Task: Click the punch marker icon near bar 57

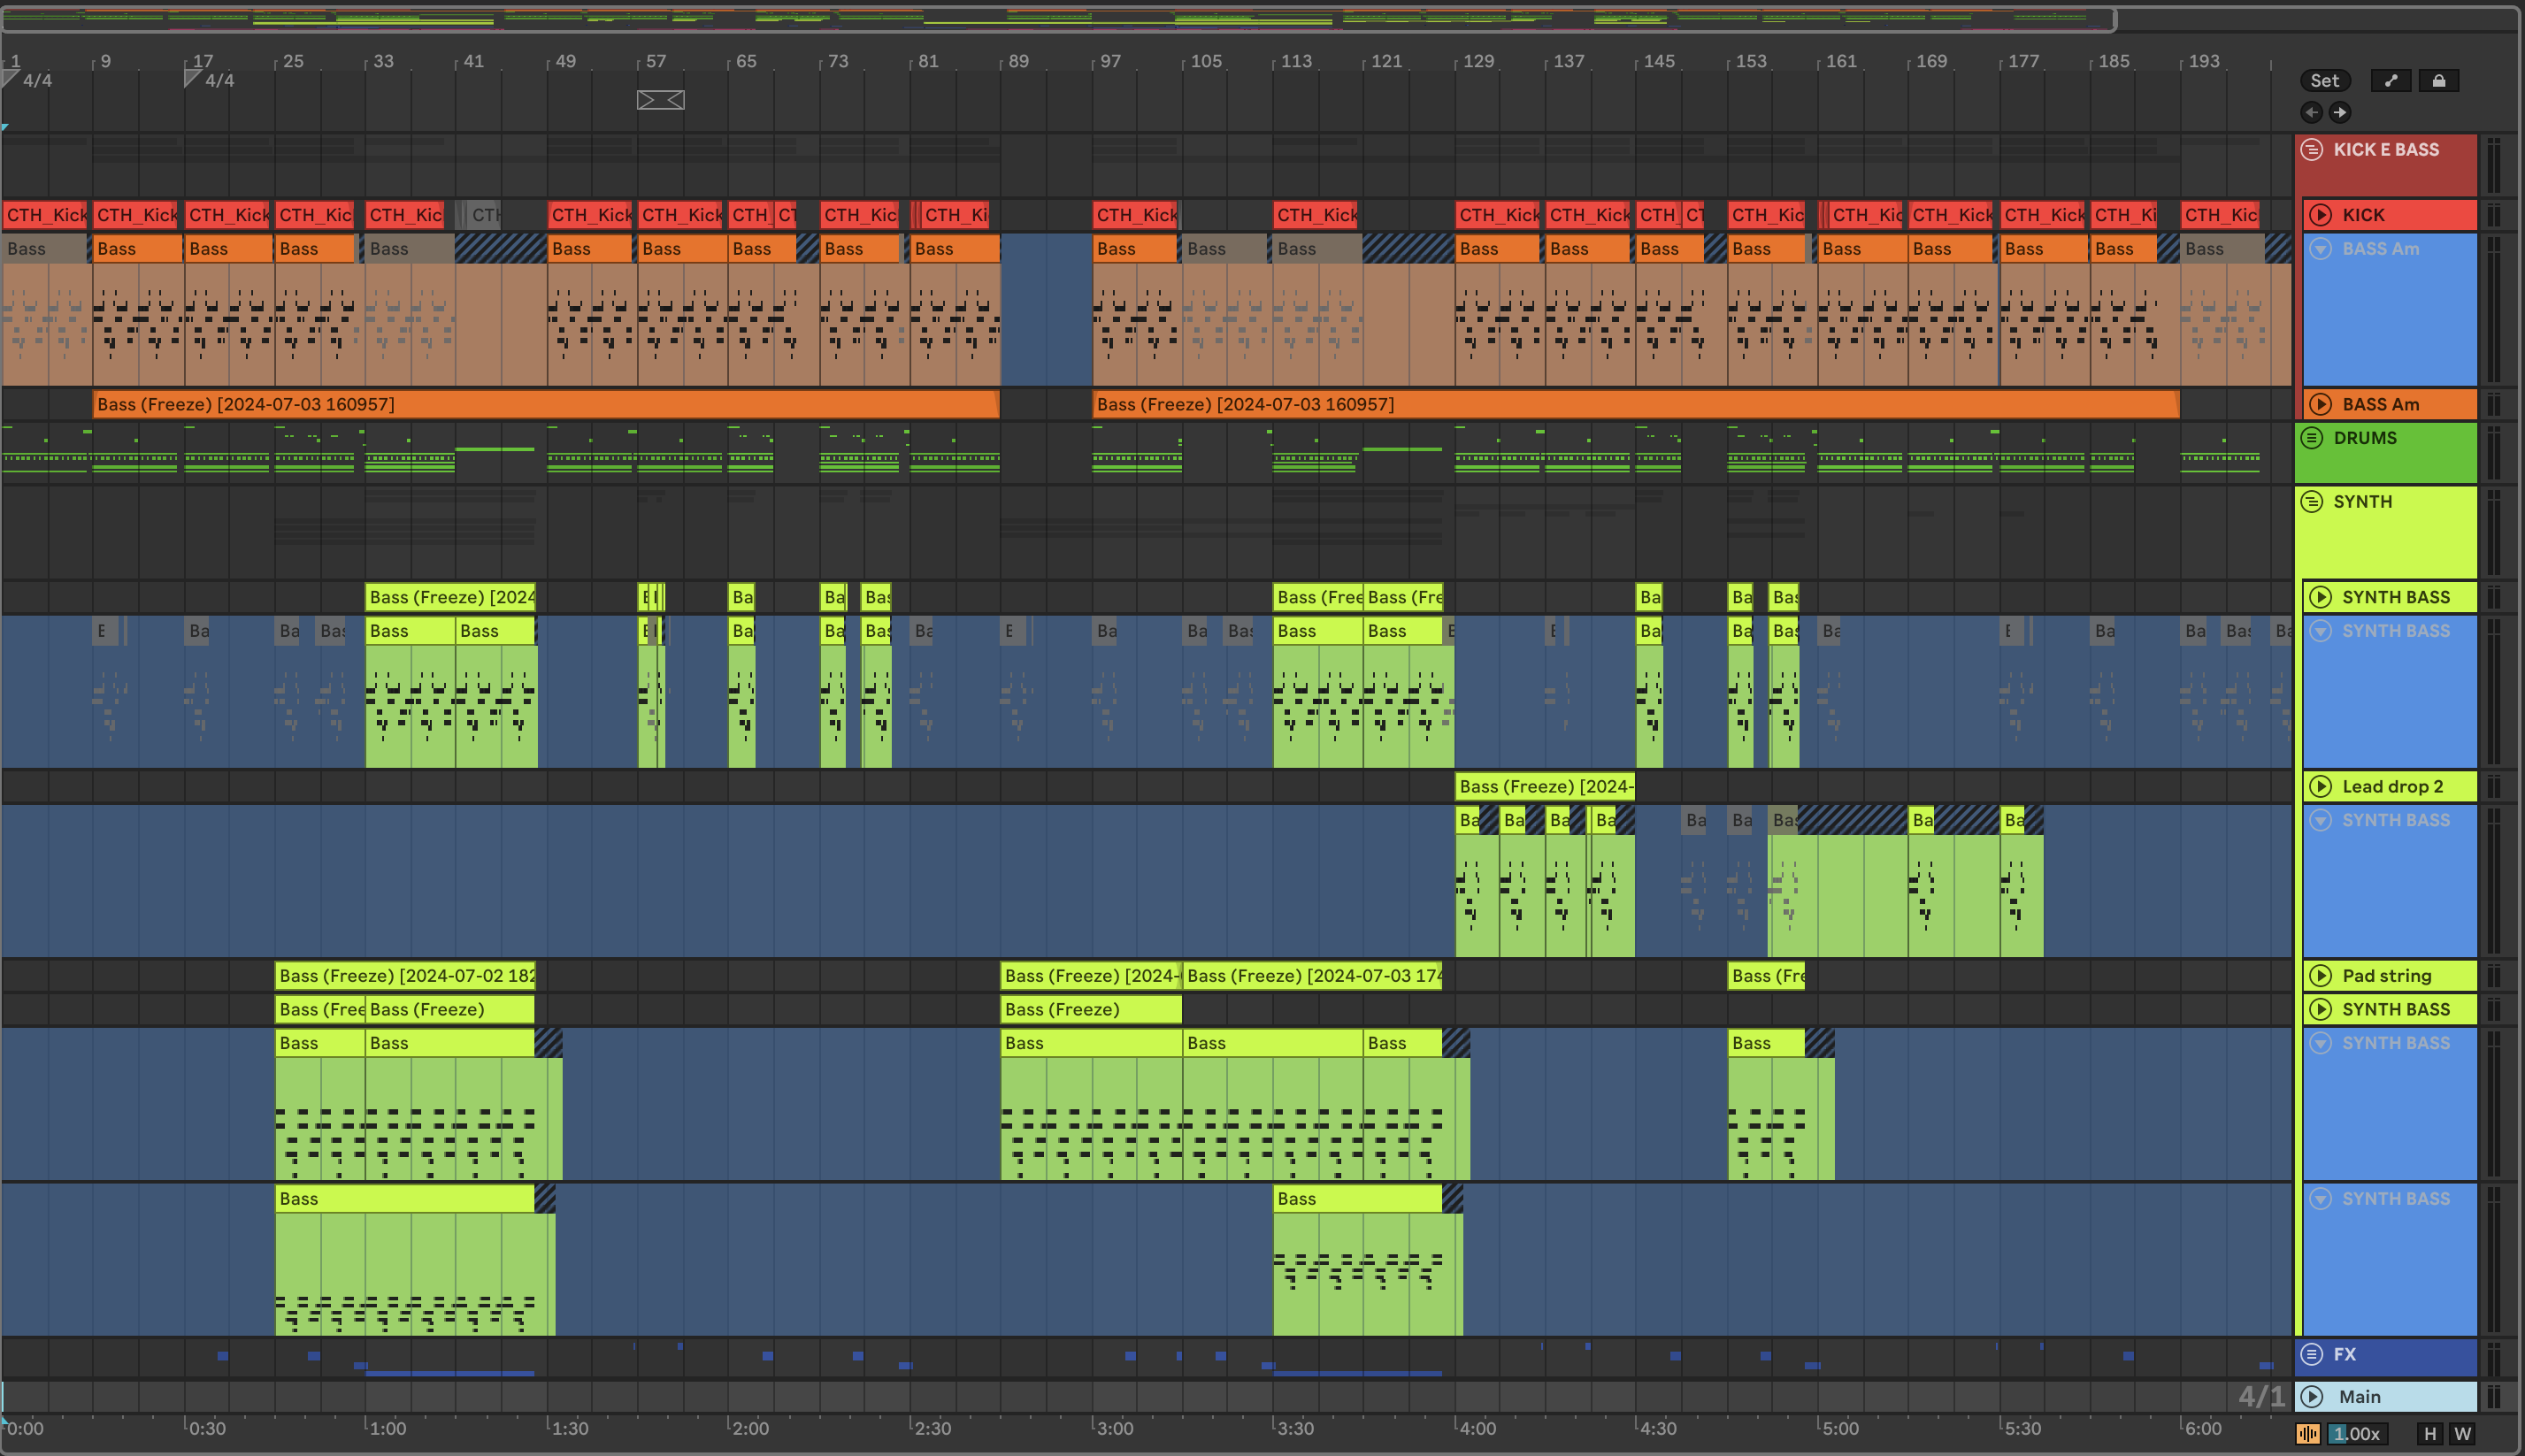Action: point(661,100)
